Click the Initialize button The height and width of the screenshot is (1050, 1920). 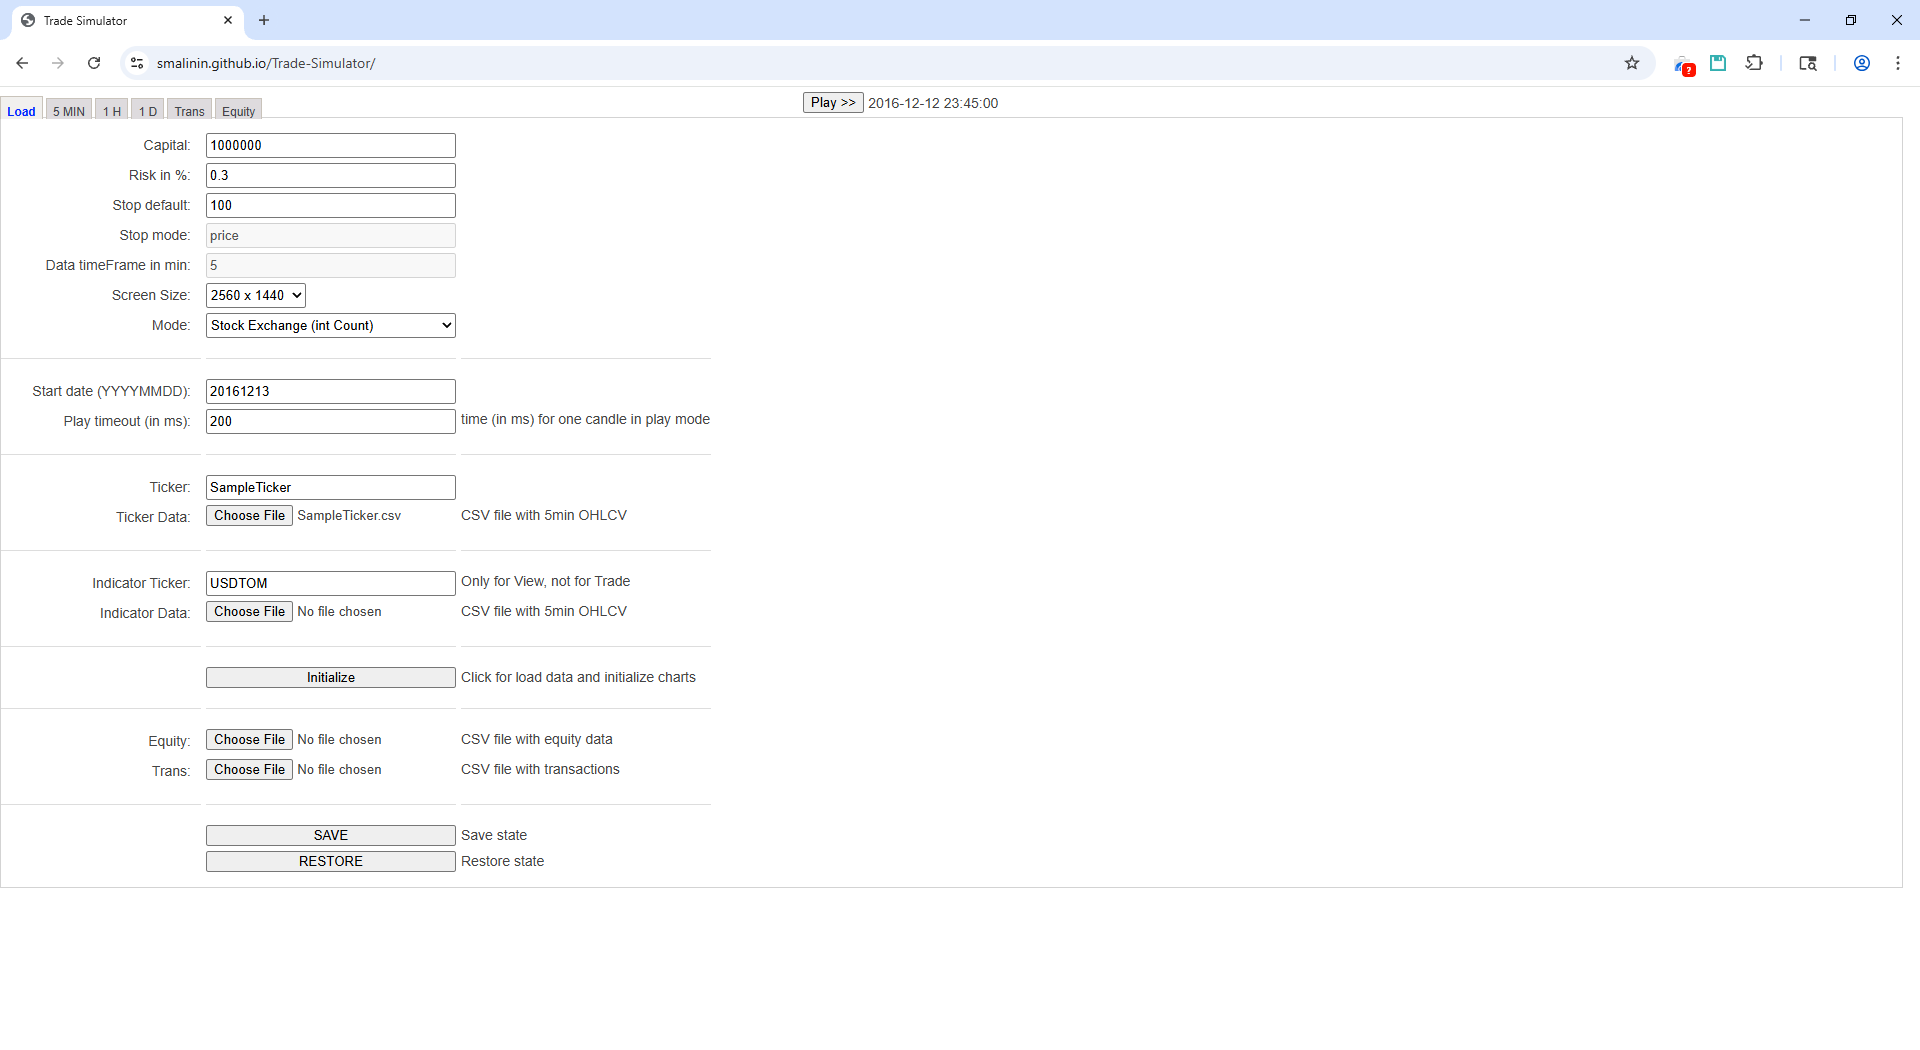click(x=331, y=677)
